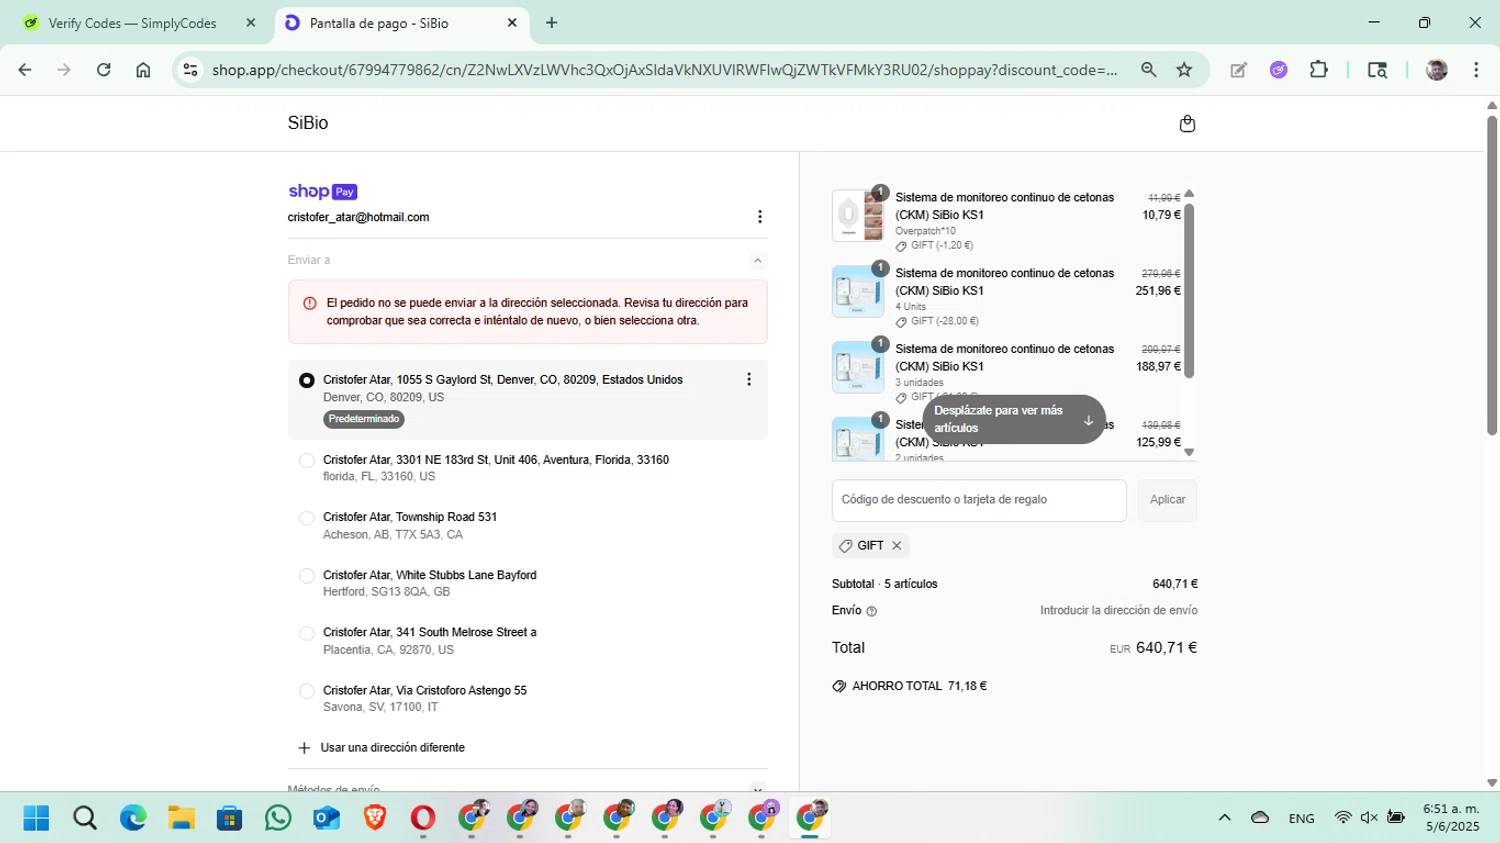This screenshot has width=1500, height=843.
Task: Select the Via Cristoforo Astengo 55 address
Action: [x=307, y=691]
